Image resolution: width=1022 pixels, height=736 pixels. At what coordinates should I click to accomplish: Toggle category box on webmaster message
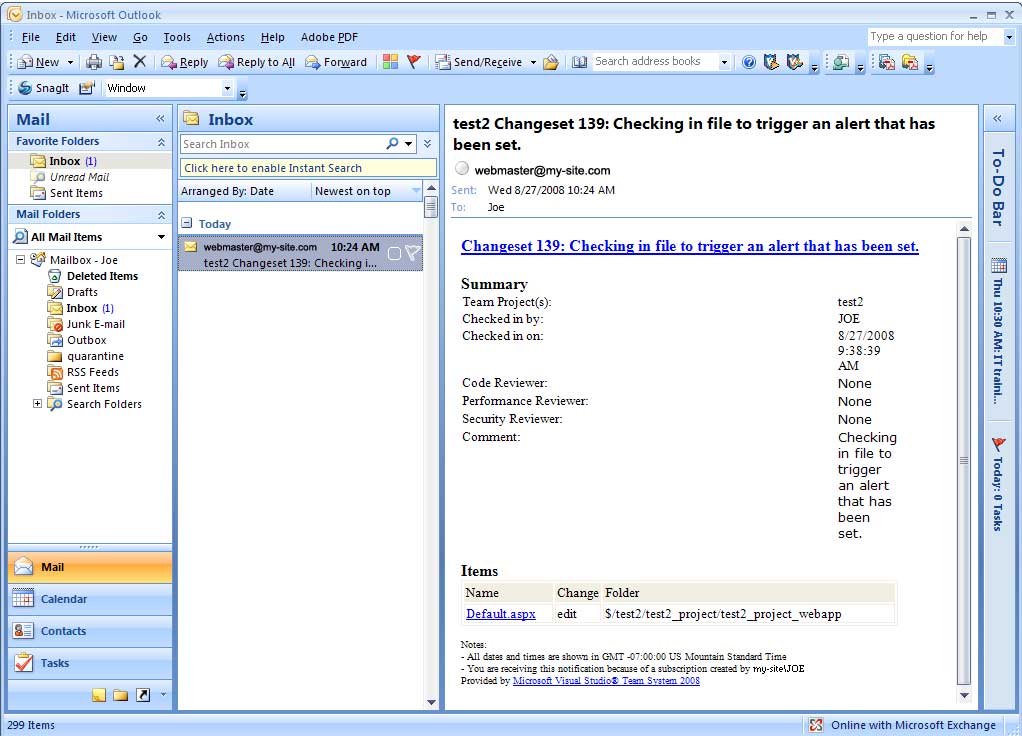coord(394,254)
